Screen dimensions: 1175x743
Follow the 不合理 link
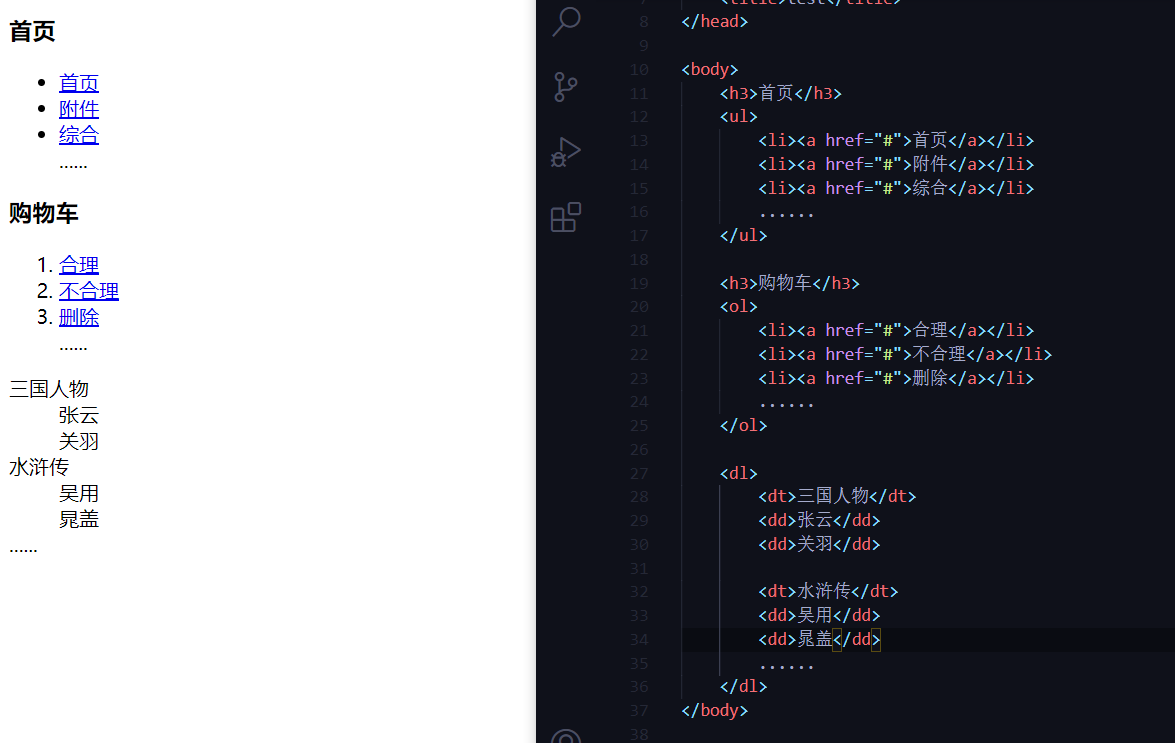pyautogui.click(x=88, y=291)
